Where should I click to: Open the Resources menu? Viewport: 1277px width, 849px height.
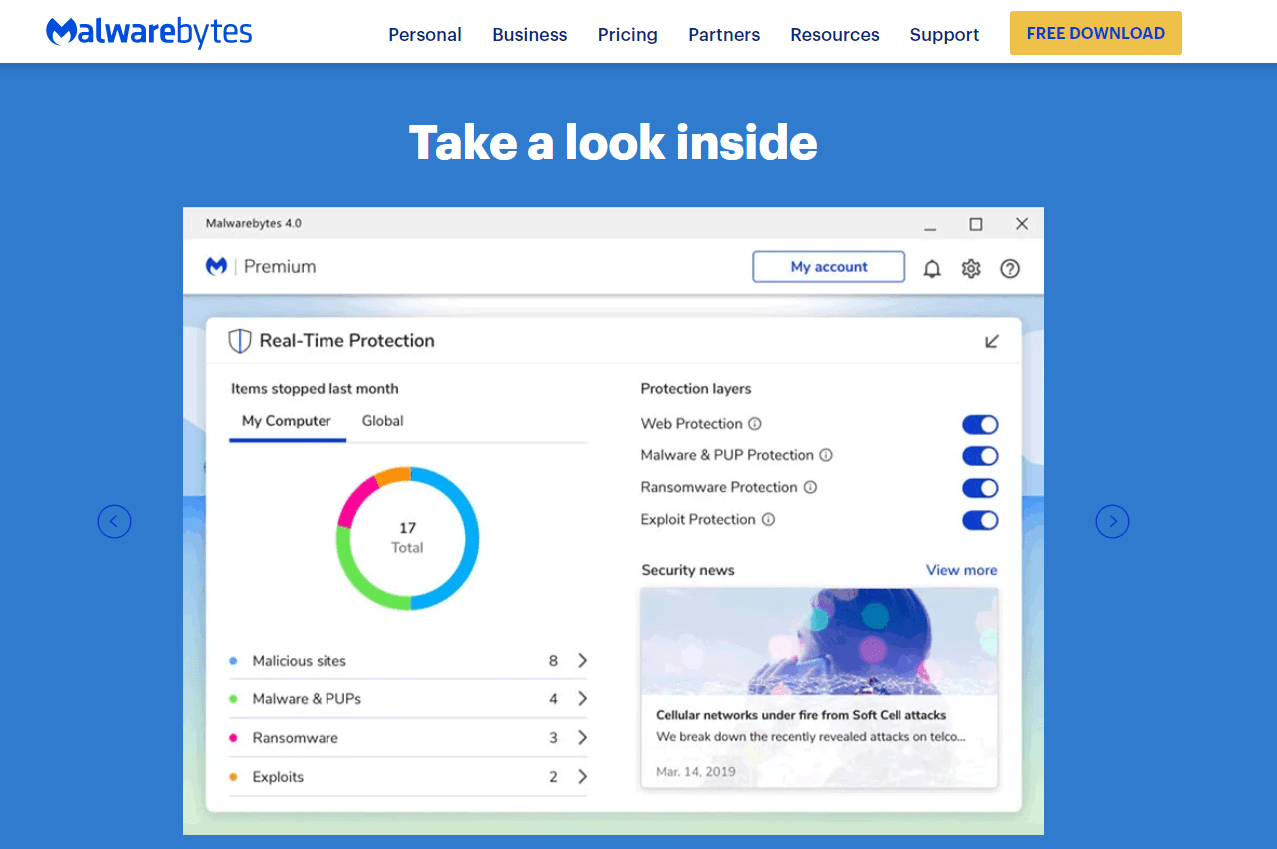tap(835, 35)
